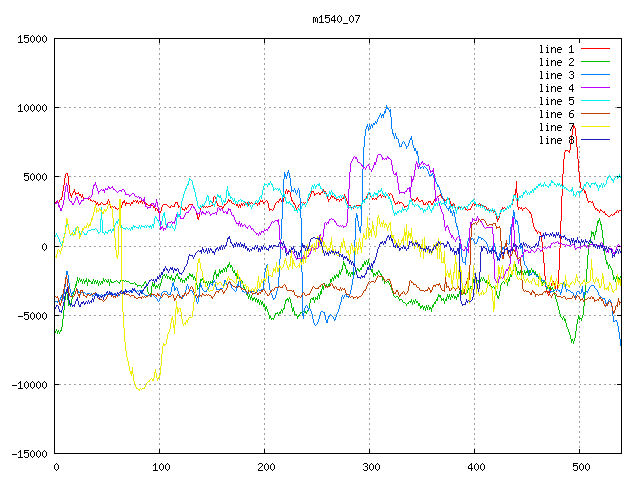Viewport: 640px width, 480px height.
Task: Select the yellow line 7 legend sample
Action: click(x=595, y=127)
